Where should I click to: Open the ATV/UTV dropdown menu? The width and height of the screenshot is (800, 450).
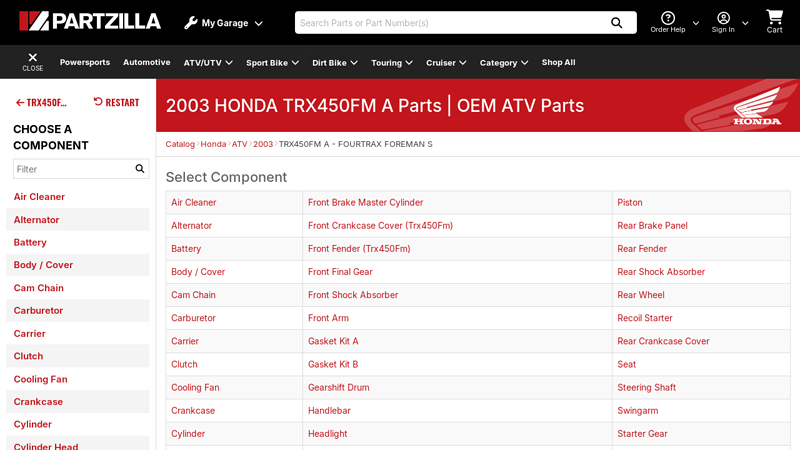(x=208, y=63)
